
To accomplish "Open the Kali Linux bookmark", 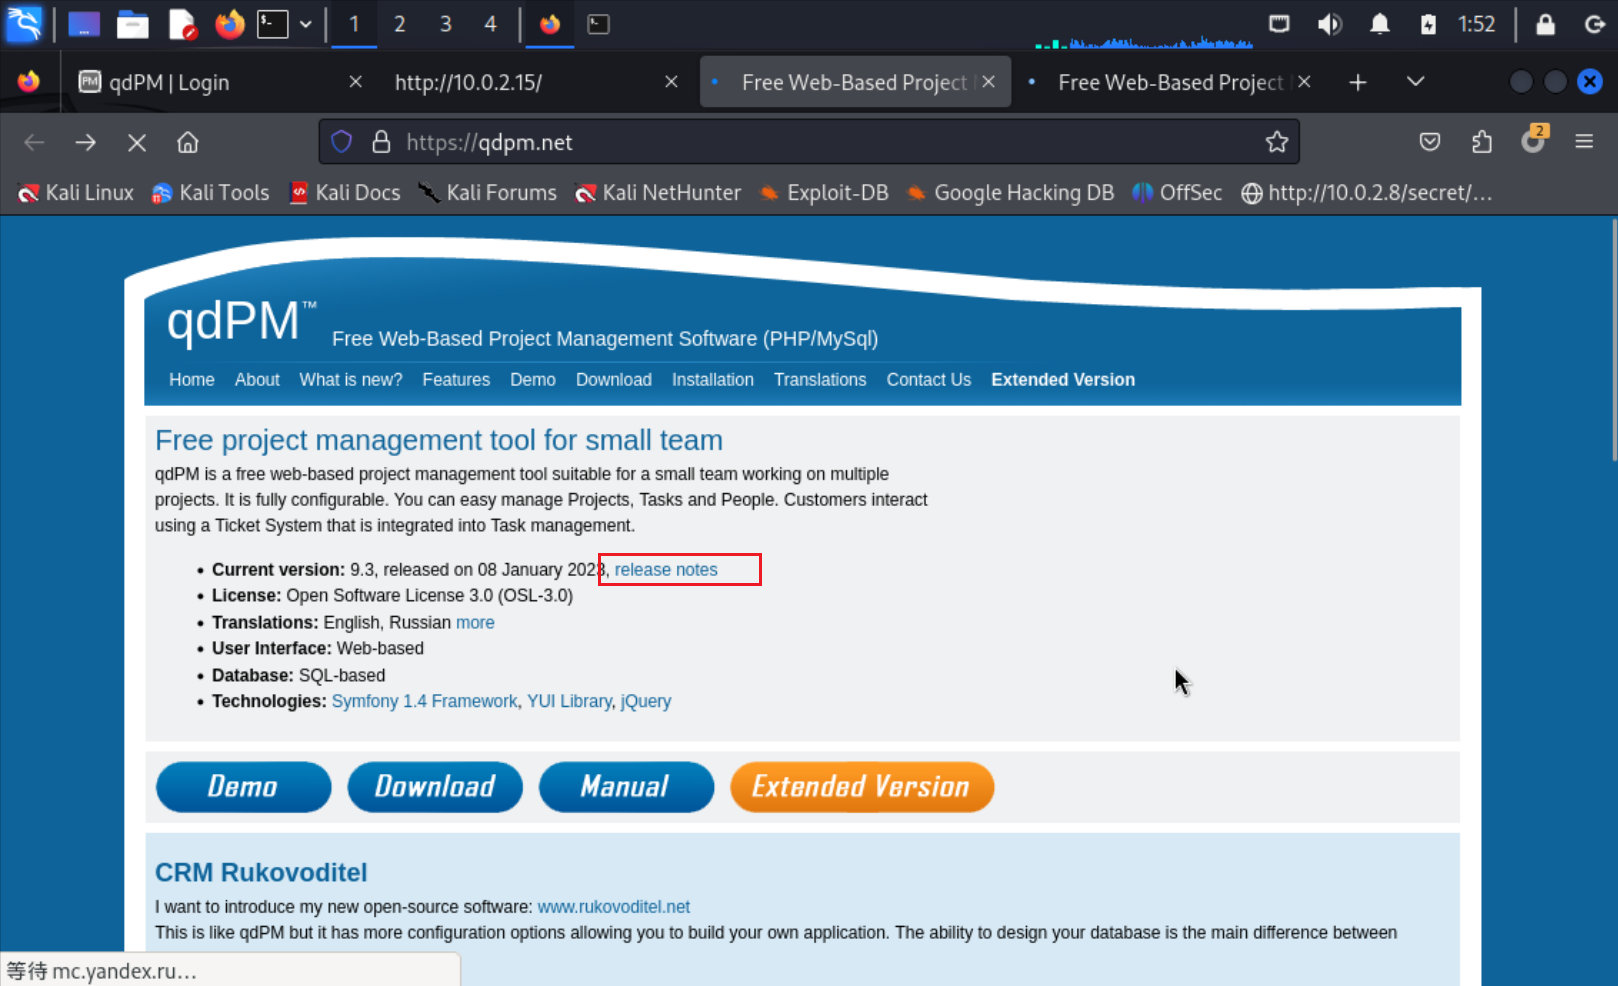I will 76,193.
